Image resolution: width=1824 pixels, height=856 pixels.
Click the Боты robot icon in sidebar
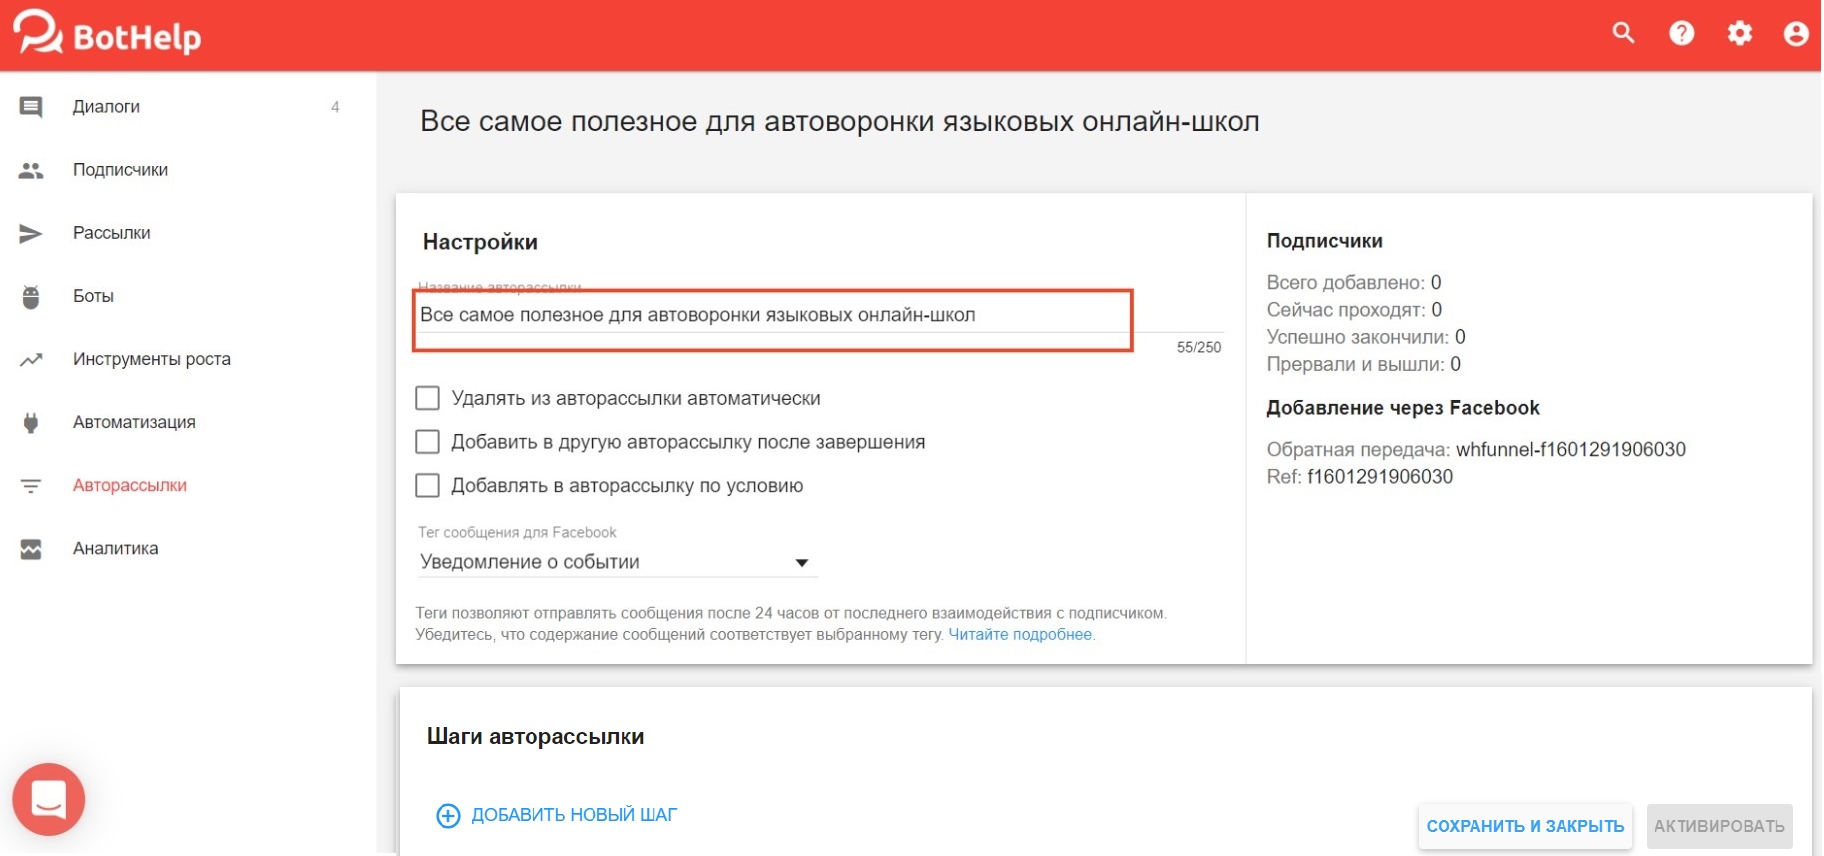click(x=31, y=297)
